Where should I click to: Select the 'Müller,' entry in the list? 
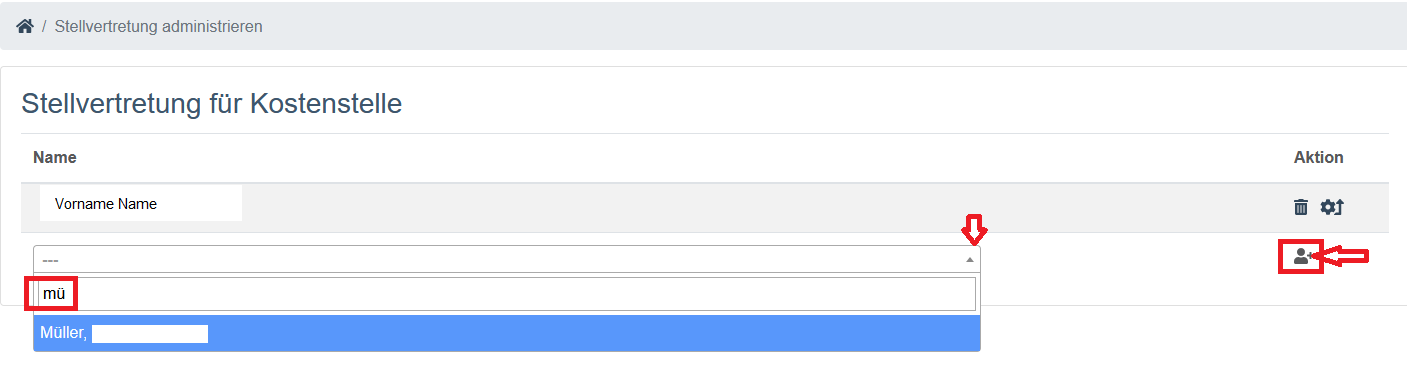point(507,334)
